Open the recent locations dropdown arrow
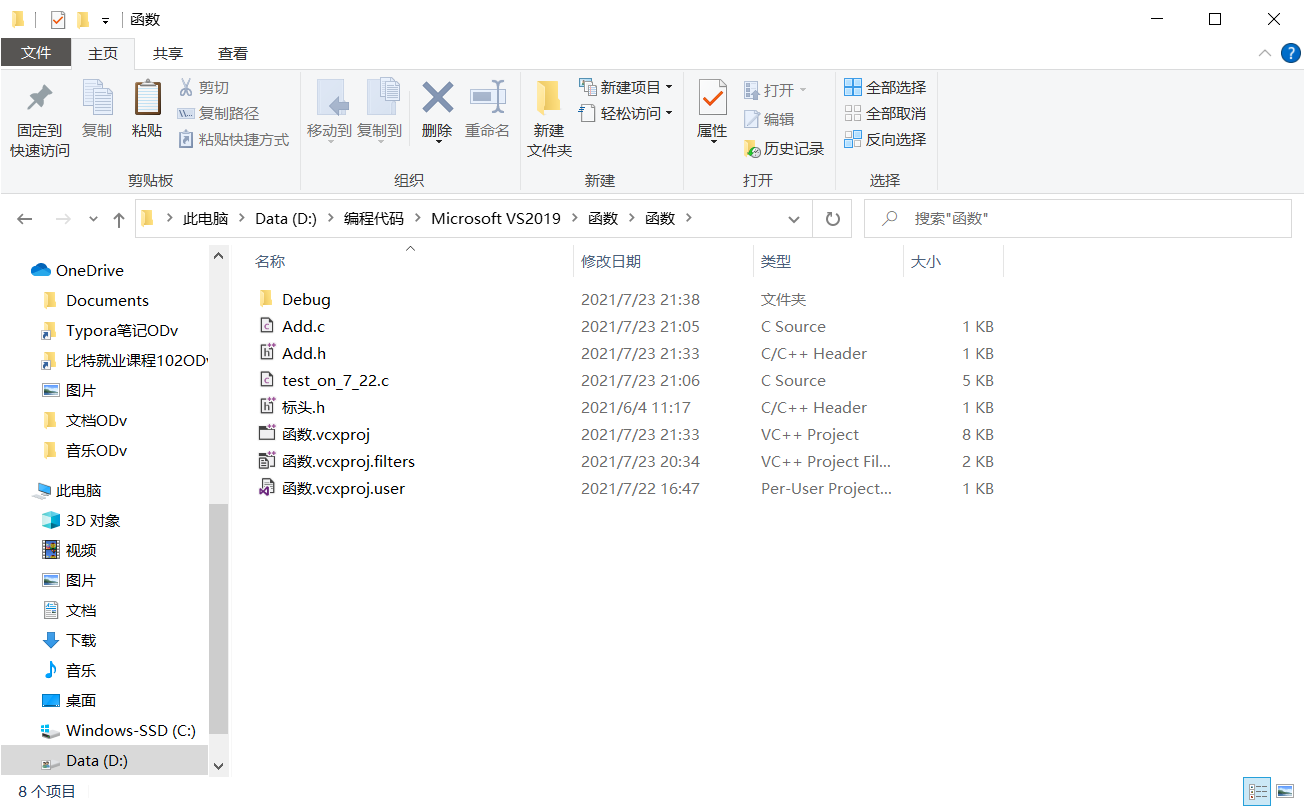Image resolution: width=1305 pixels, height=807 pixels. point(94,219)
